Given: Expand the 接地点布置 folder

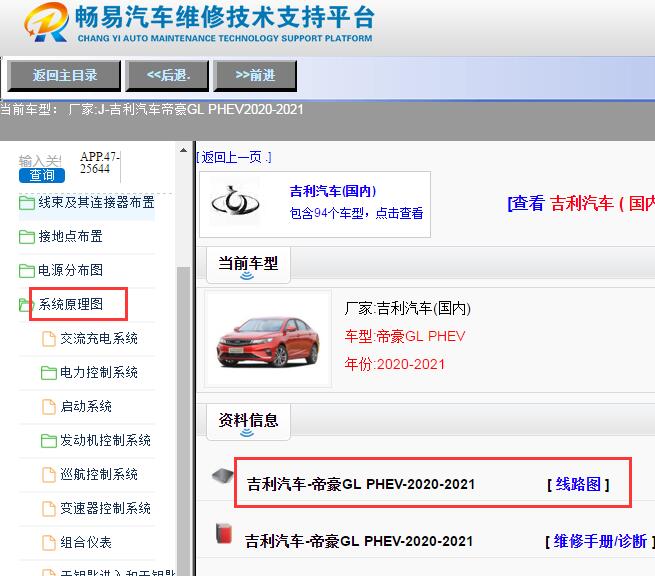Looking at the screenshot, I should (x=71, y=236).
